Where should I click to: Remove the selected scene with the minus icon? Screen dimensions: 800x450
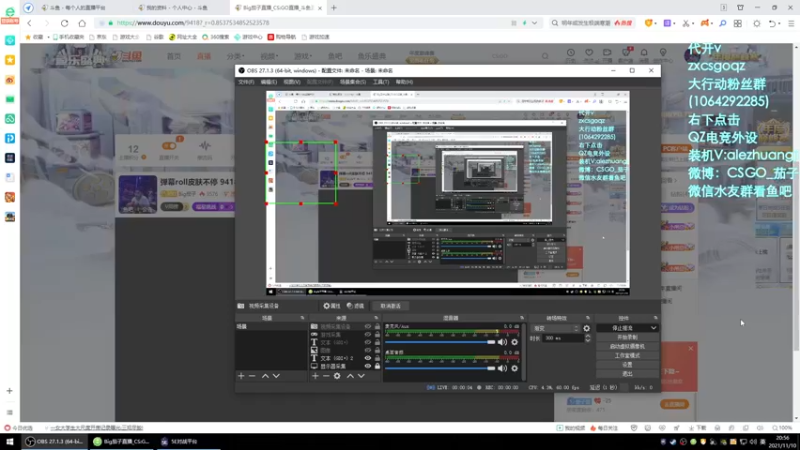point(252,376)
